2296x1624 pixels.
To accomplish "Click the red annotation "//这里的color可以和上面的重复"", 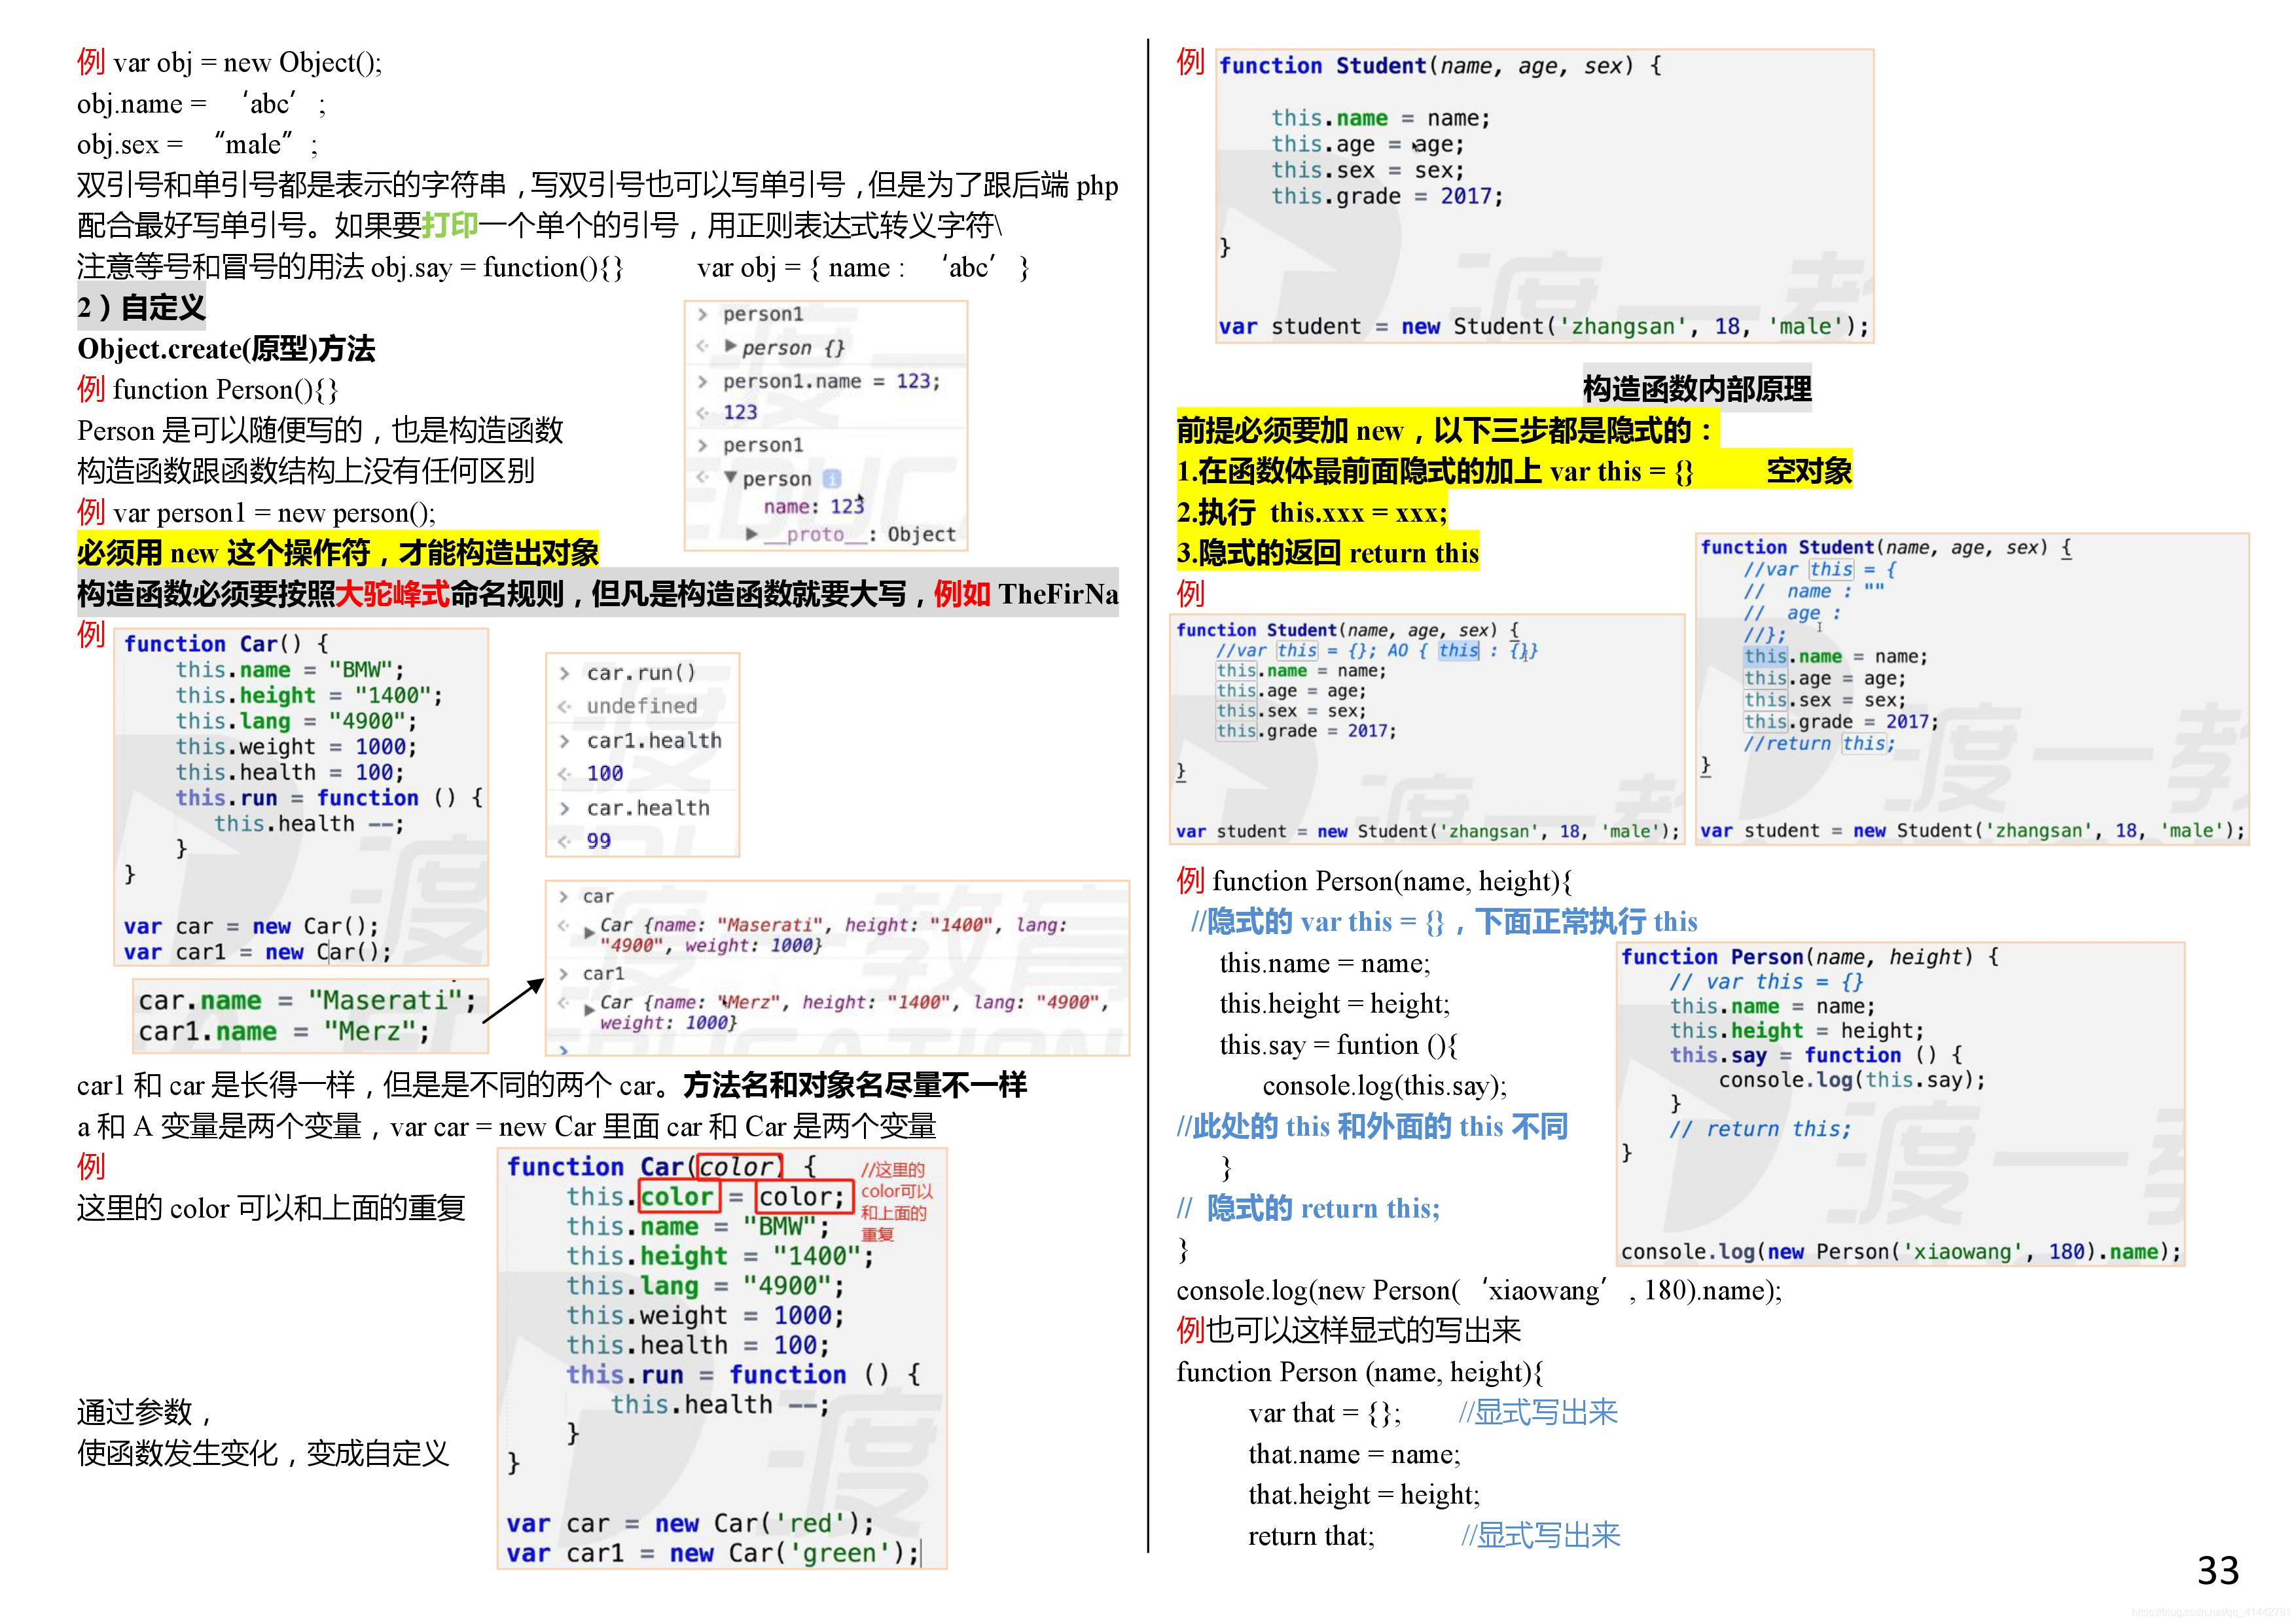I will click(x=897, y=1201).
